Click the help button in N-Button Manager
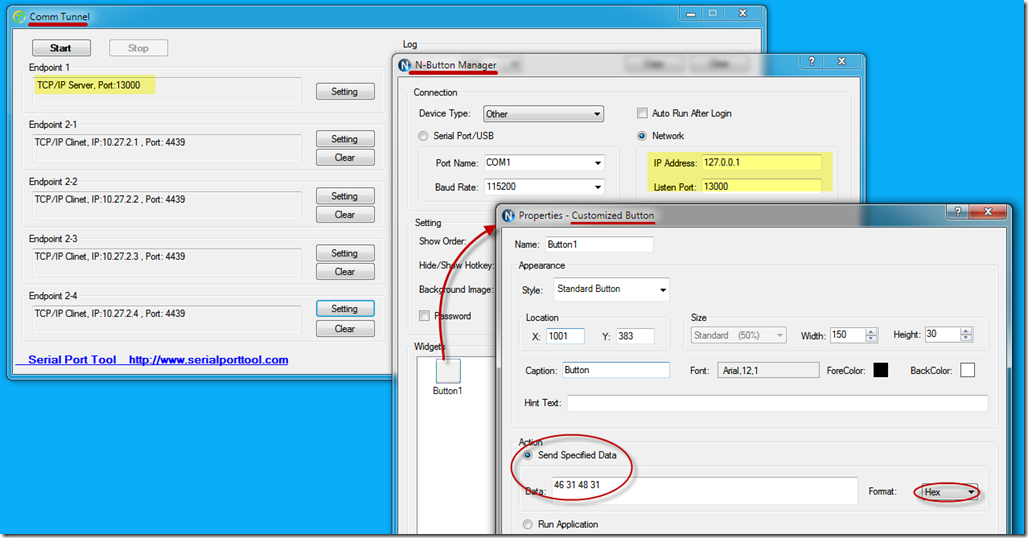This screenshot has height=538, width=1028. [811, 61]
